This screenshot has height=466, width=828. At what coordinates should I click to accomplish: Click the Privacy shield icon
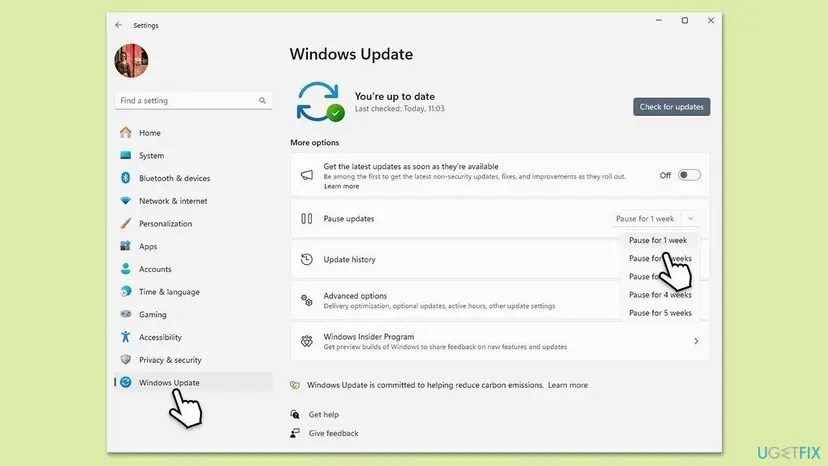point(125,360)
